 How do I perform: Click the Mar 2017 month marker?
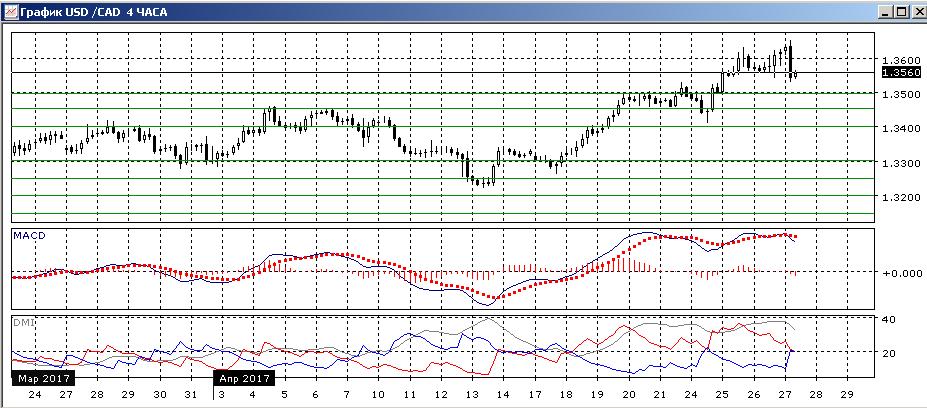pos(41,378)
